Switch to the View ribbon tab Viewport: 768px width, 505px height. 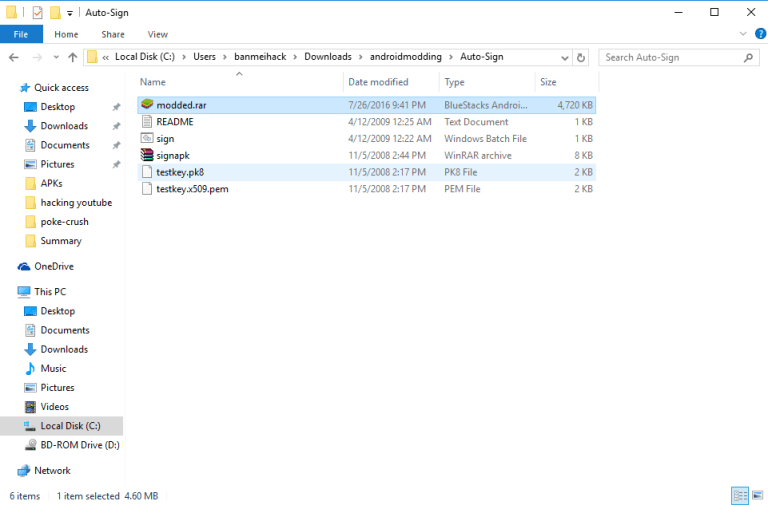[158, 34]
